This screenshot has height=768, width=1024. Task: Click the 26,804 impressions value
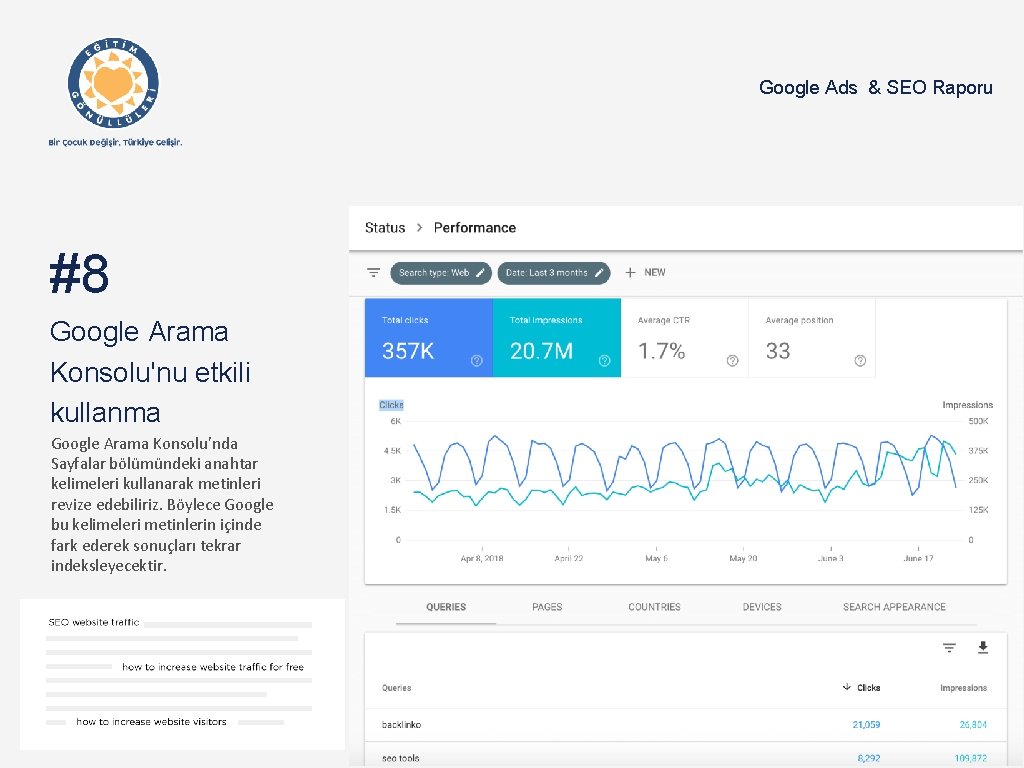pyautogui.click(x=973, y=725)
